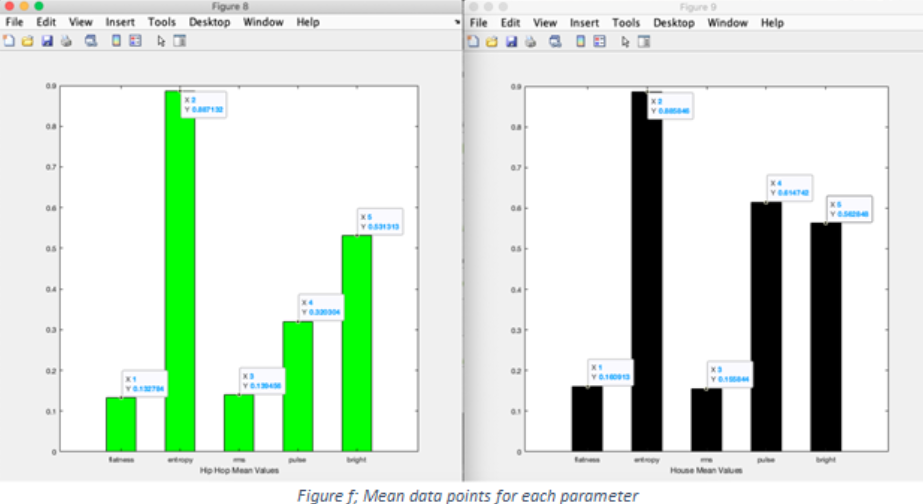This screenshot has height=504, width=923.
Task: Click New Figure icon in Figure 9 toolbar
Action: tap(473, 42)
